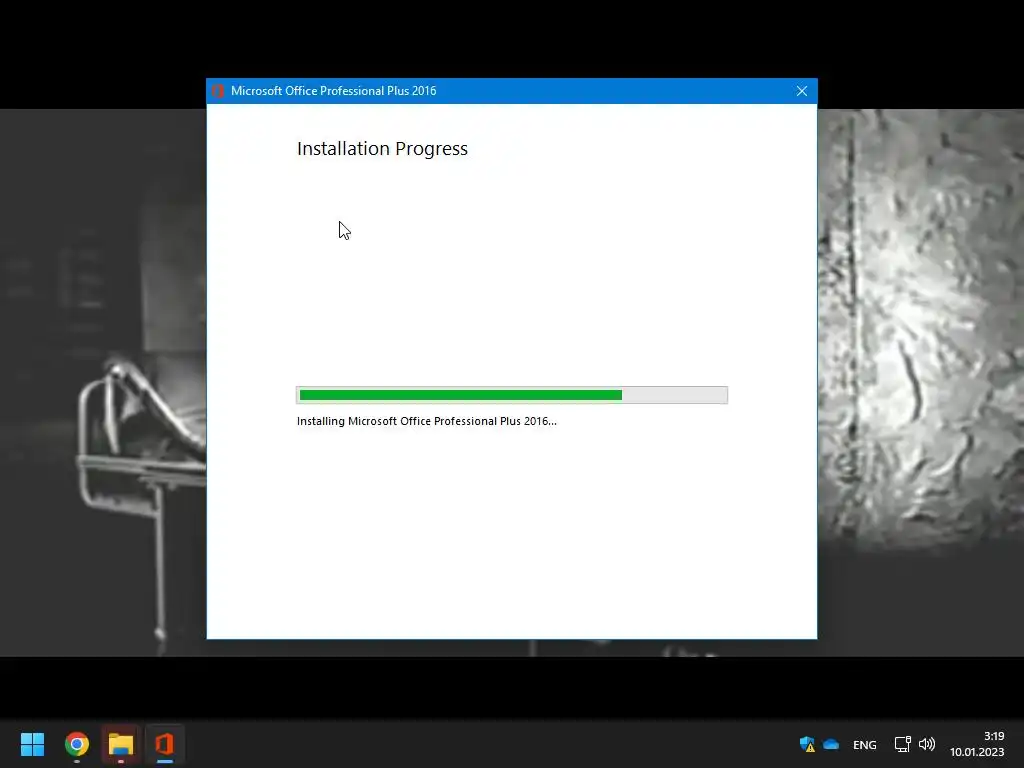
Task: Open the network status tray icon
Action: click(903, 744)
